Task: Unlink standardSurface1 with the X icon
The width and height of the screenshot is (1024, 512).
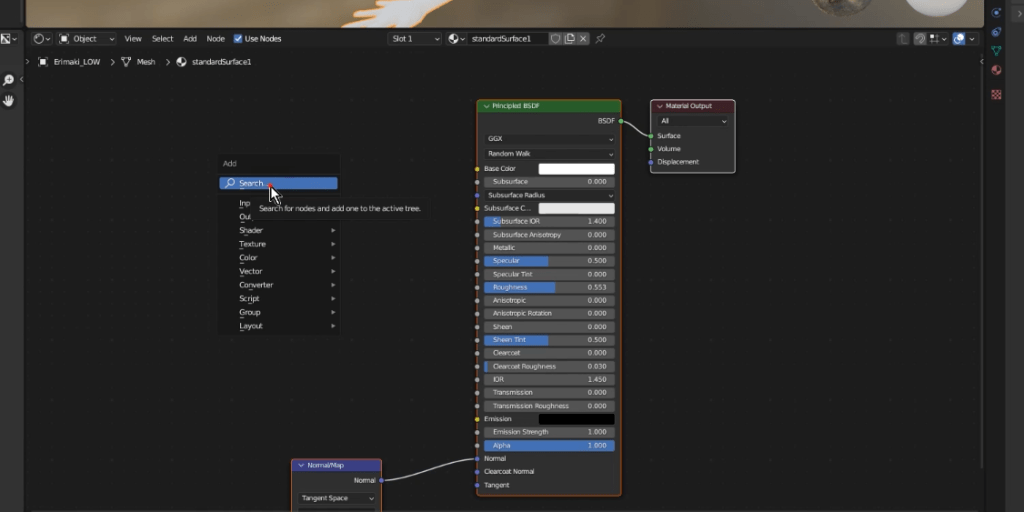Action: [584, 39]
